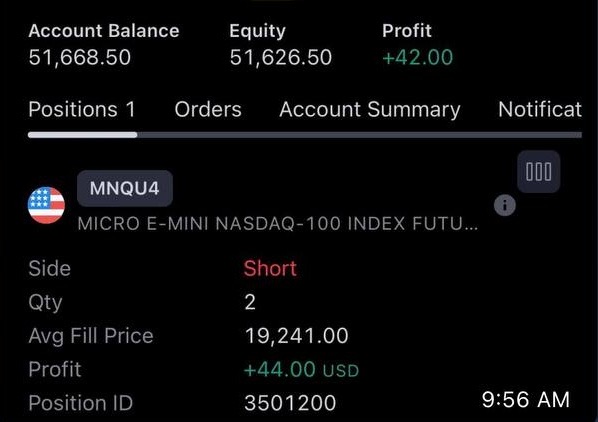This screenshot has height=422, width=598.
Task: Select the MNQU4 symbol badge
Action: (125, 188)
